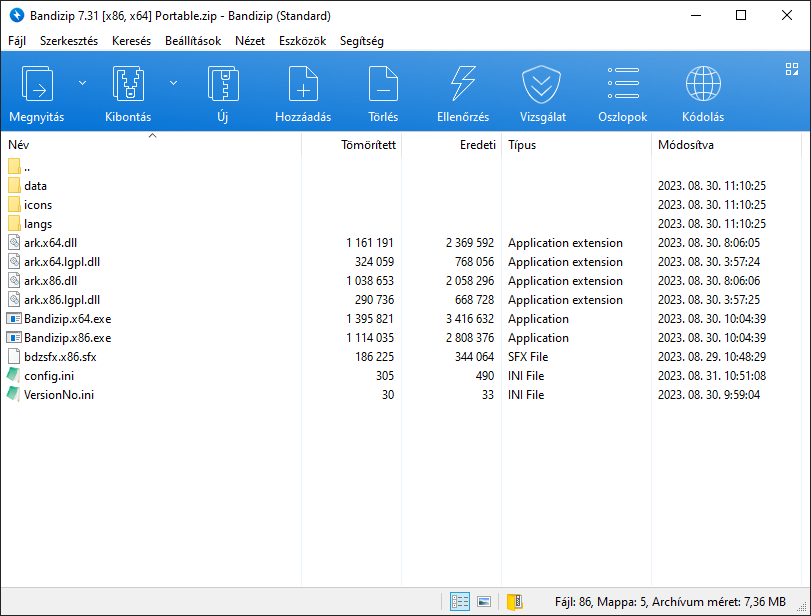Click the Hozzáadás (Add) toolbar icon
This screenshot has height=616, width=811.
click(303, 85)
